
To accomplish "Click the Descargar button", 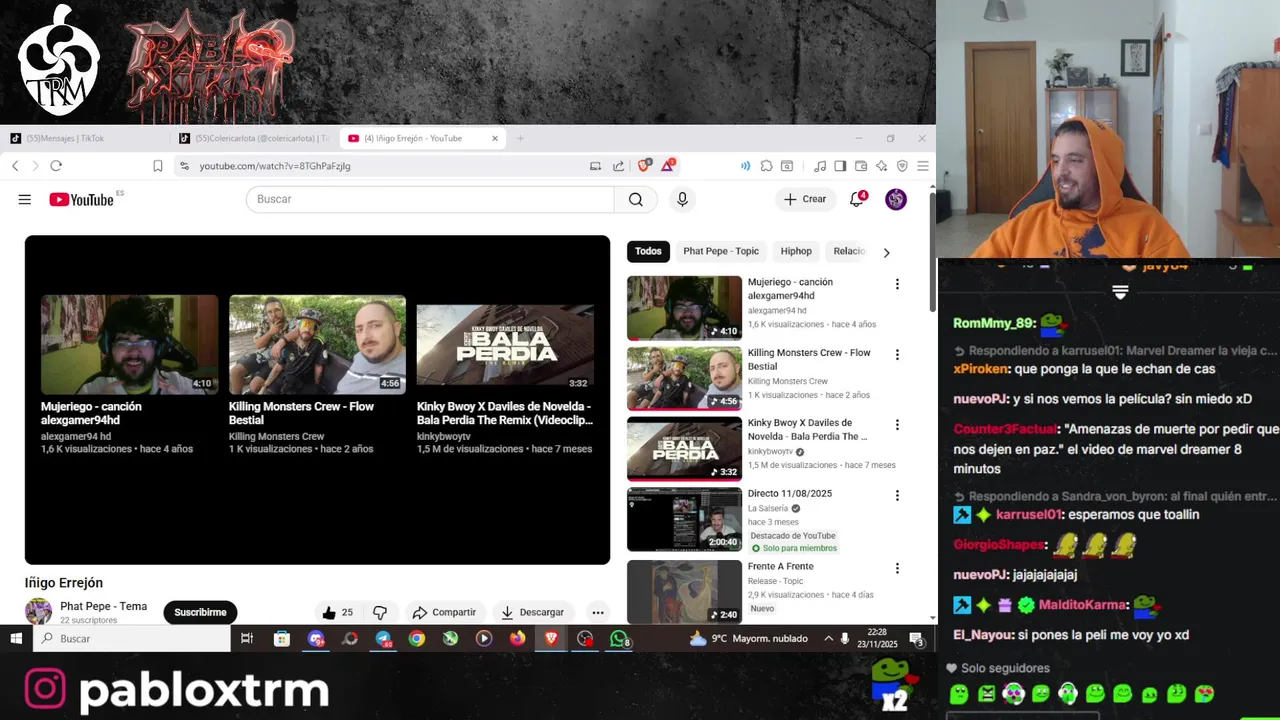I will [532, 612].
